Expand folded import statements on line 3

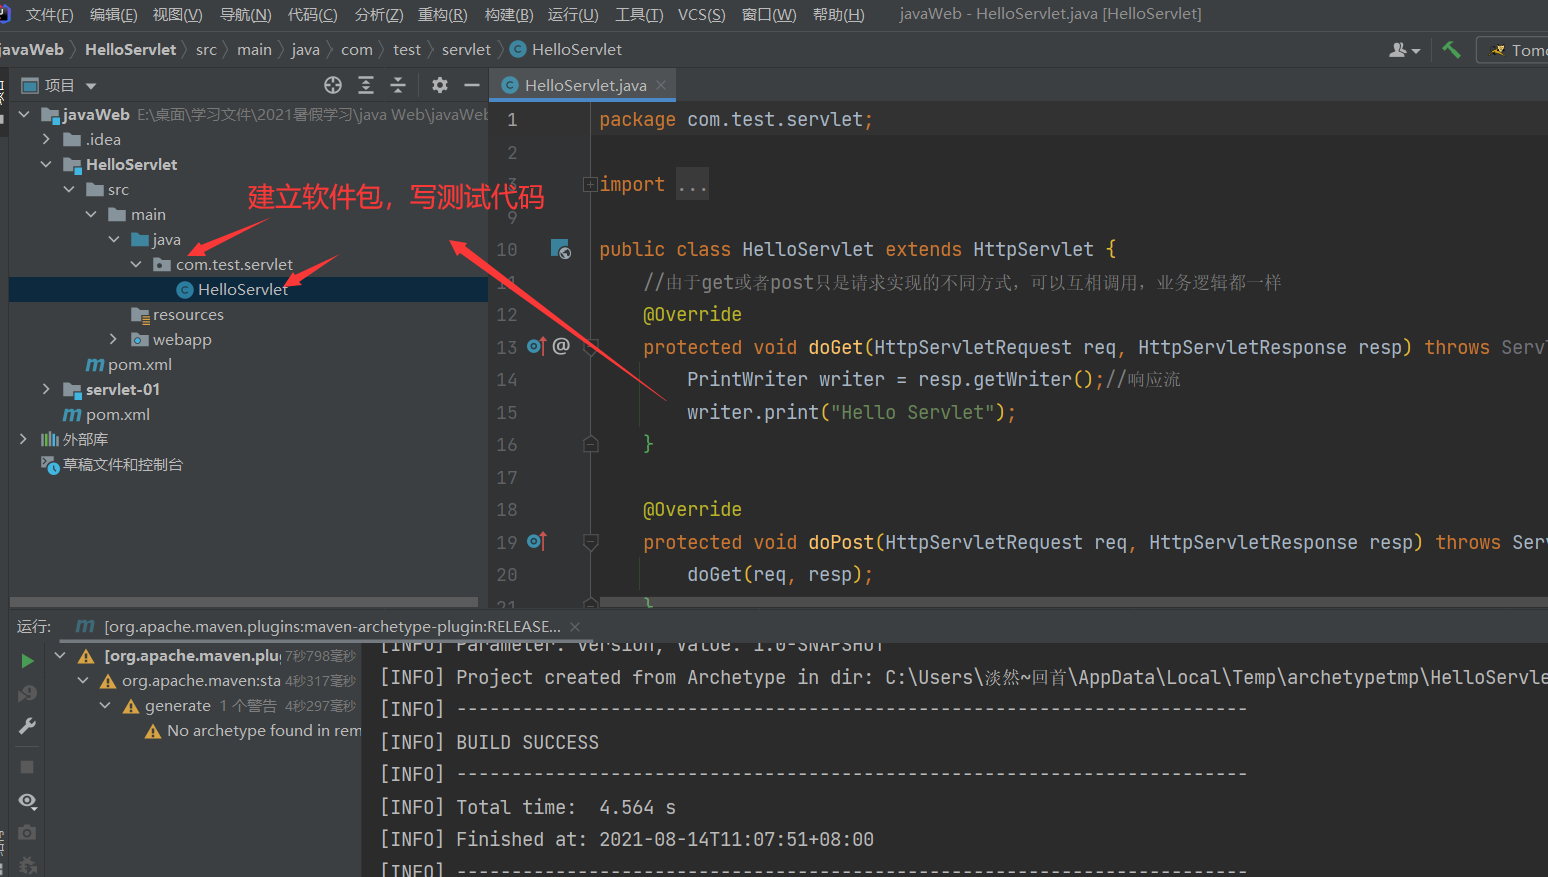590,184
